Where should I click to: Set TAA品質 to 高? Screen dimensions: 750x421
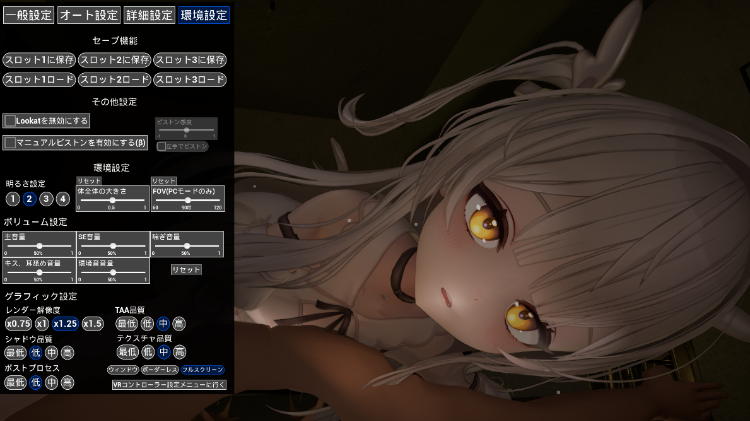click(x=179, y=324)
